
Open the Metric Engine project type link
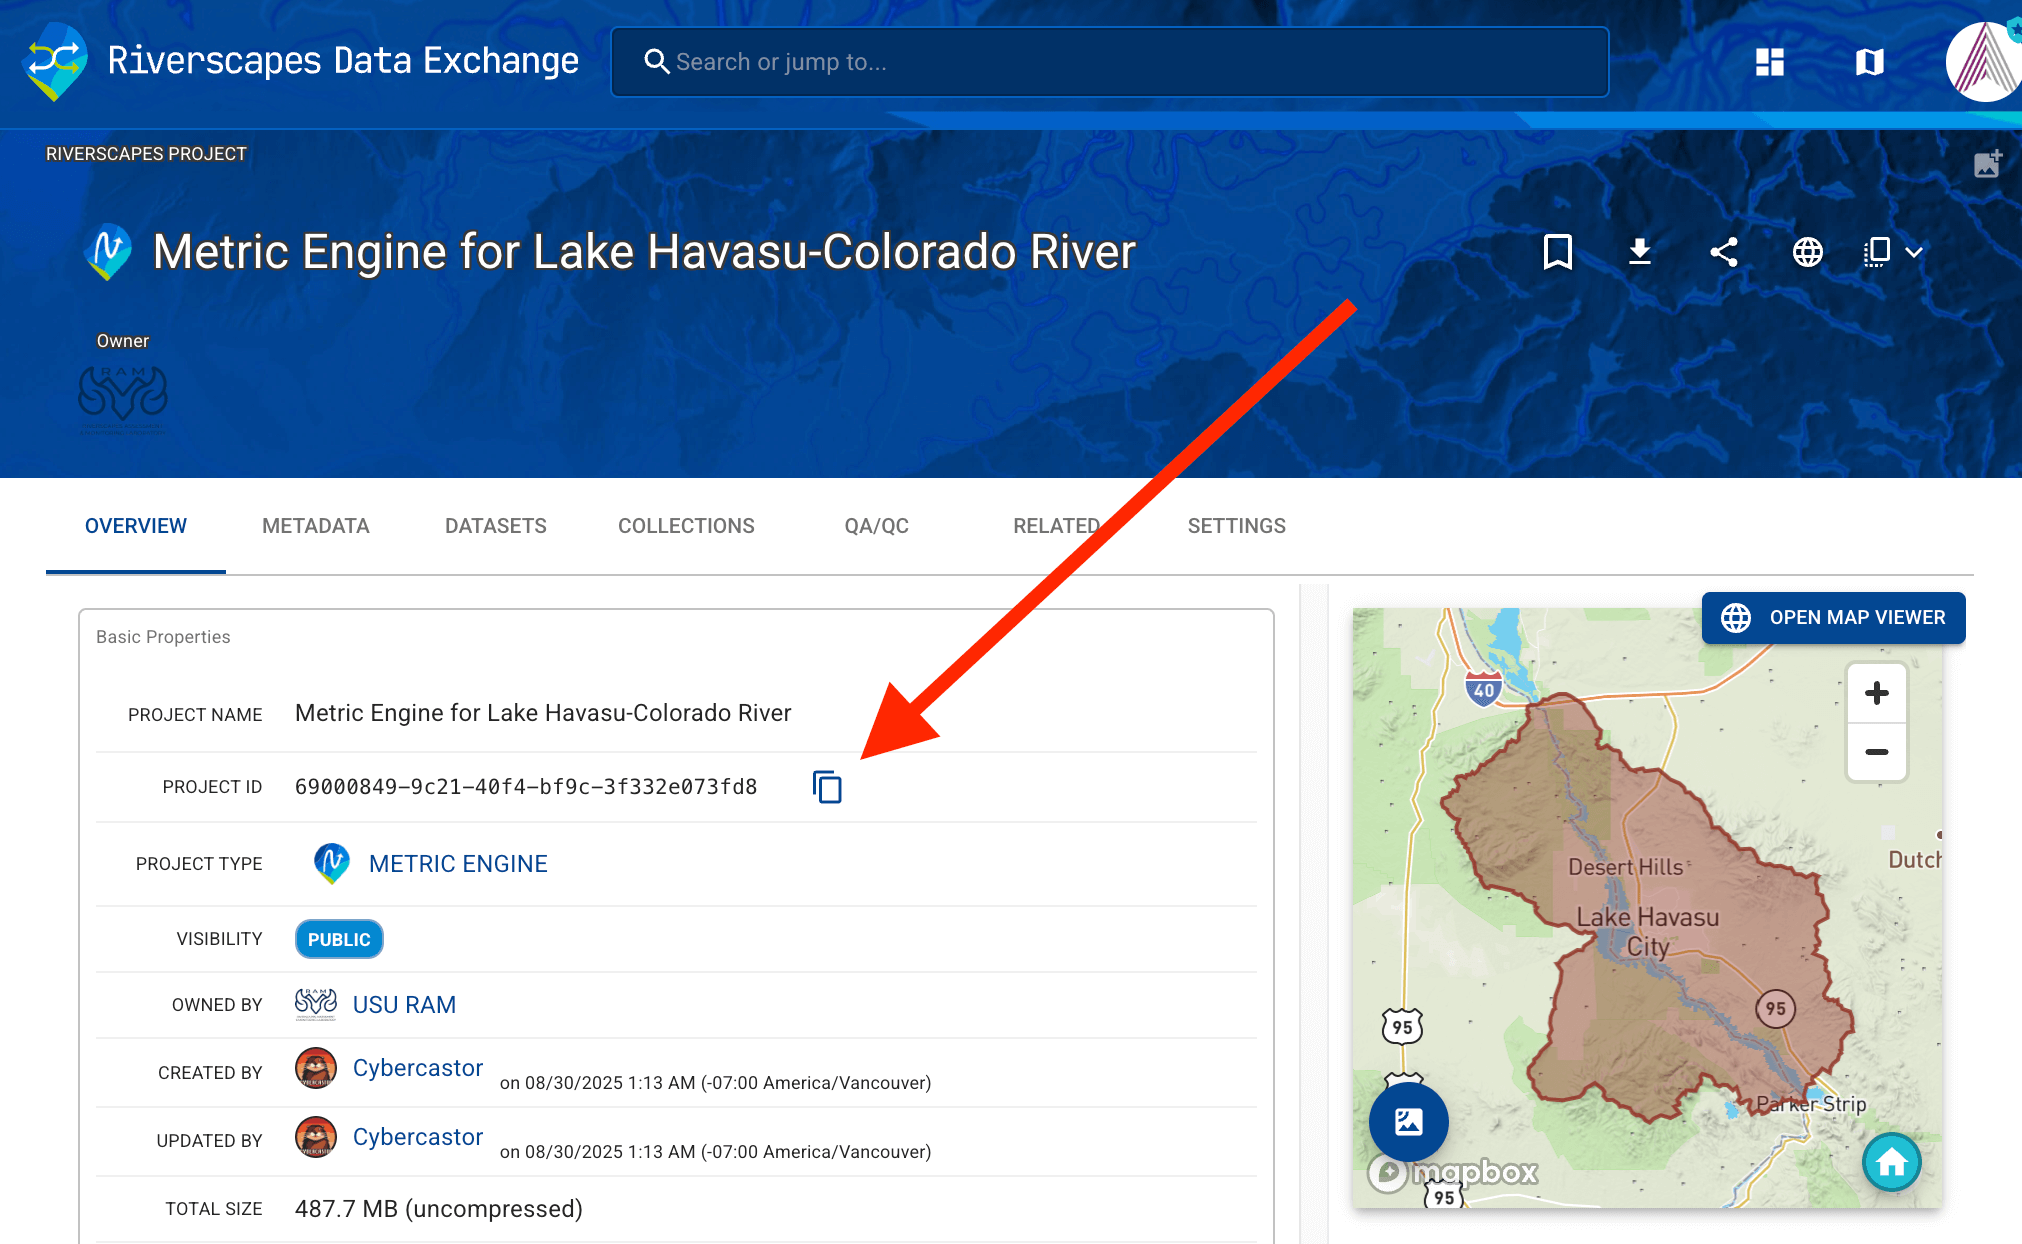tap(458, 864)
